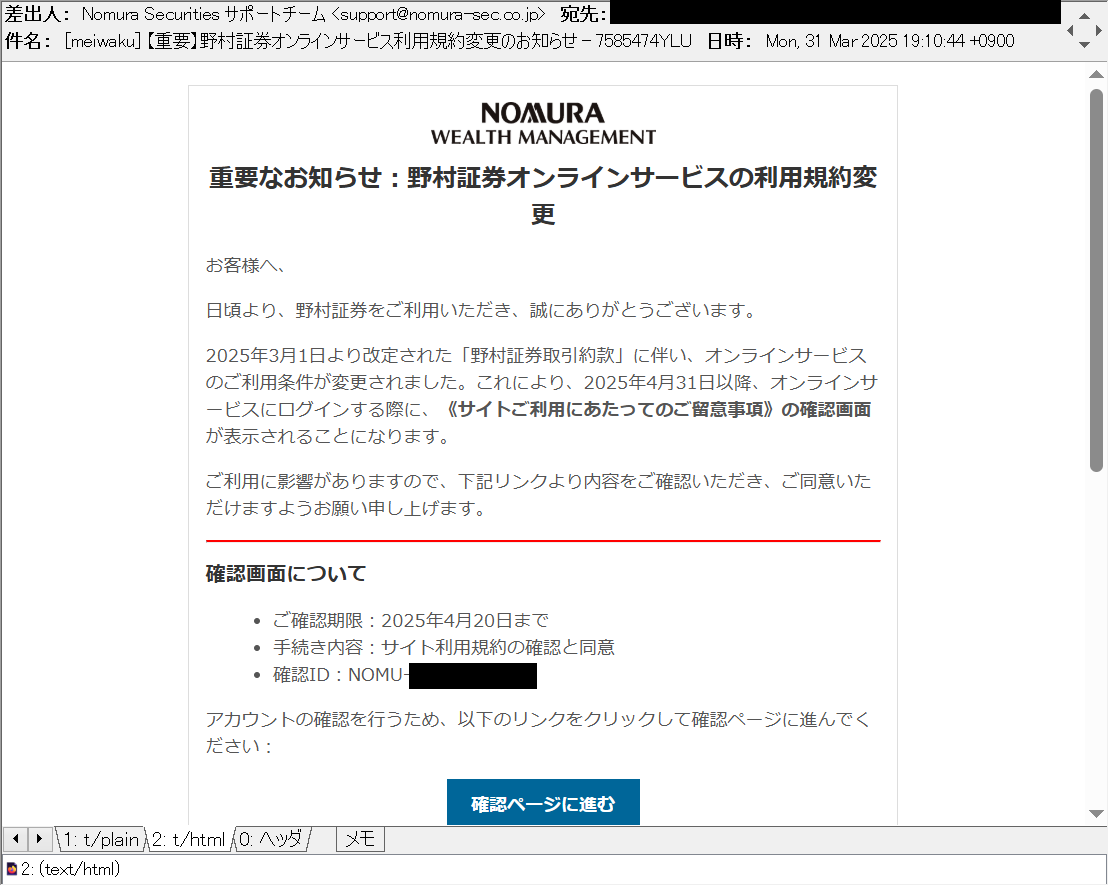Click the subject line text
1109x886 pixels.
(x=378, y=41)
